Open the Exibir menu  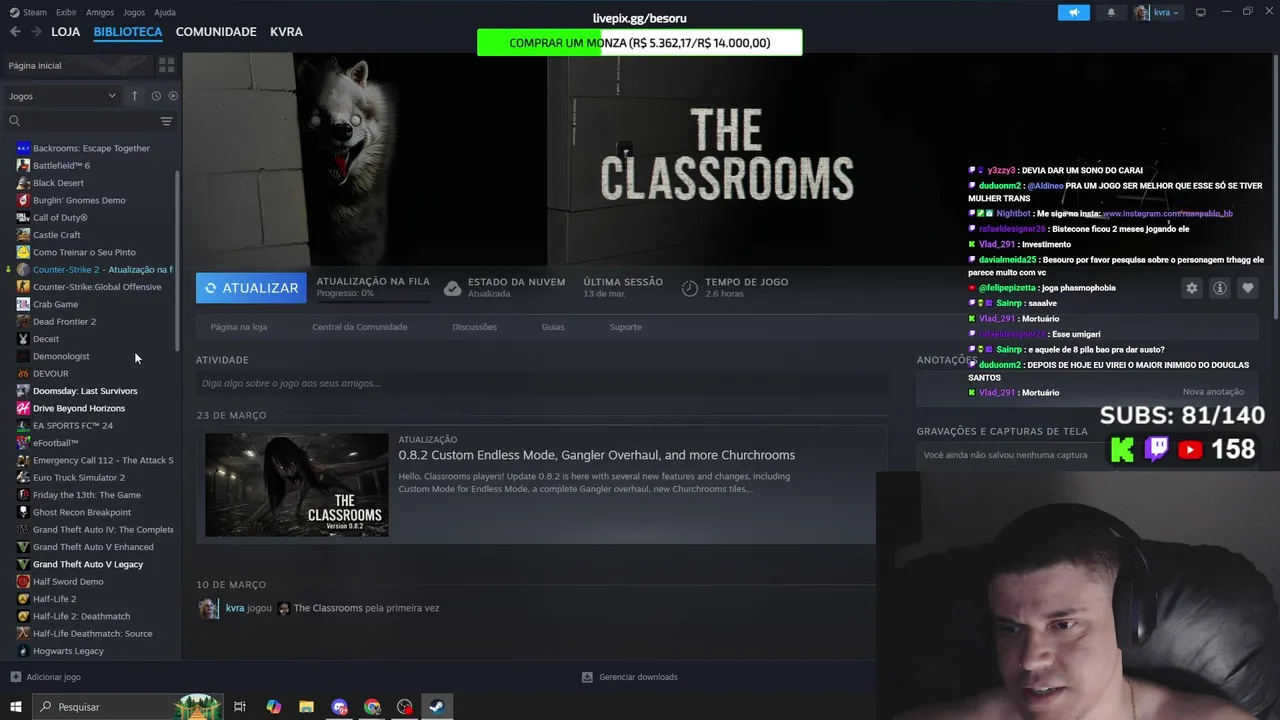[x=66, y=12]
